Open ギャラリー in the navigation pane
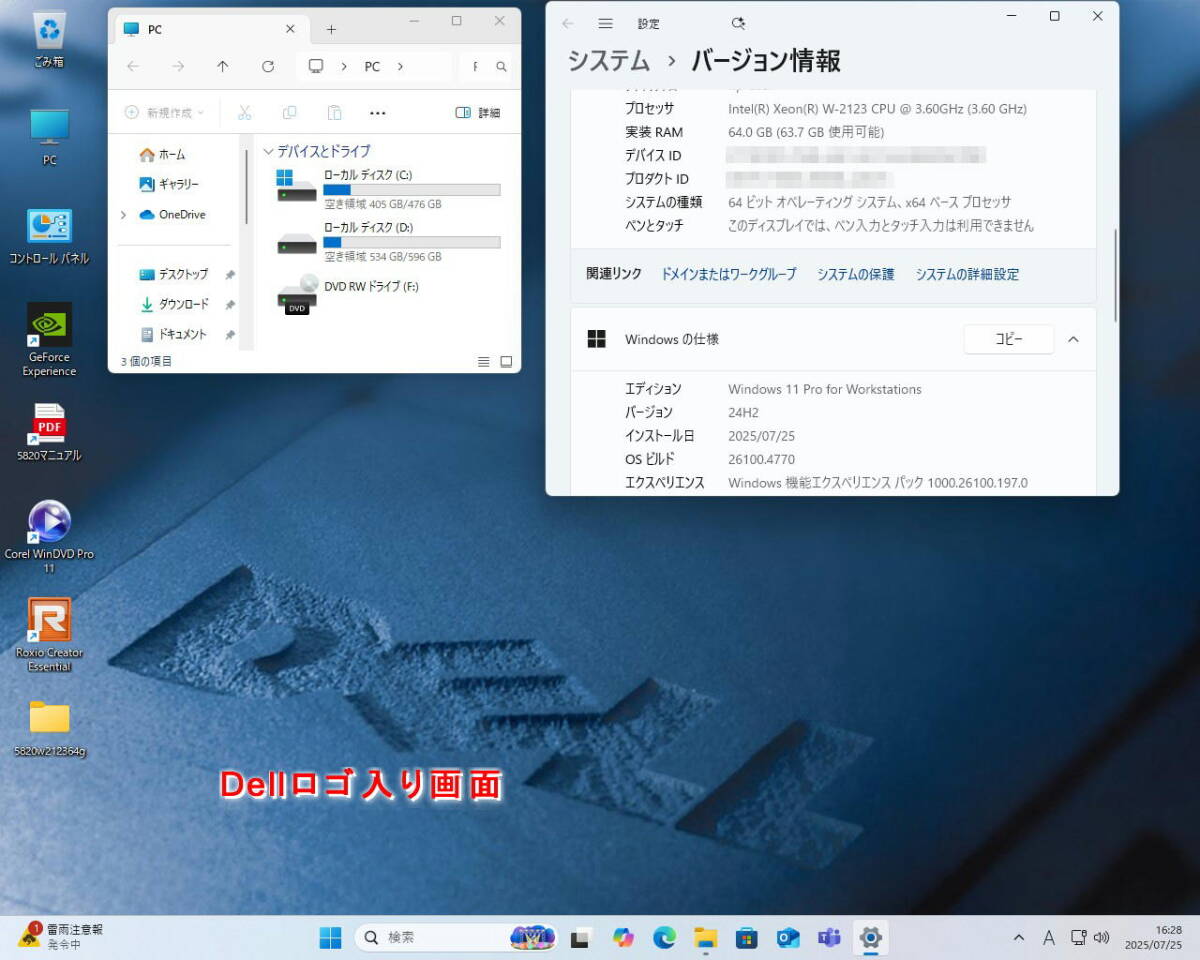 coord(169,185)
